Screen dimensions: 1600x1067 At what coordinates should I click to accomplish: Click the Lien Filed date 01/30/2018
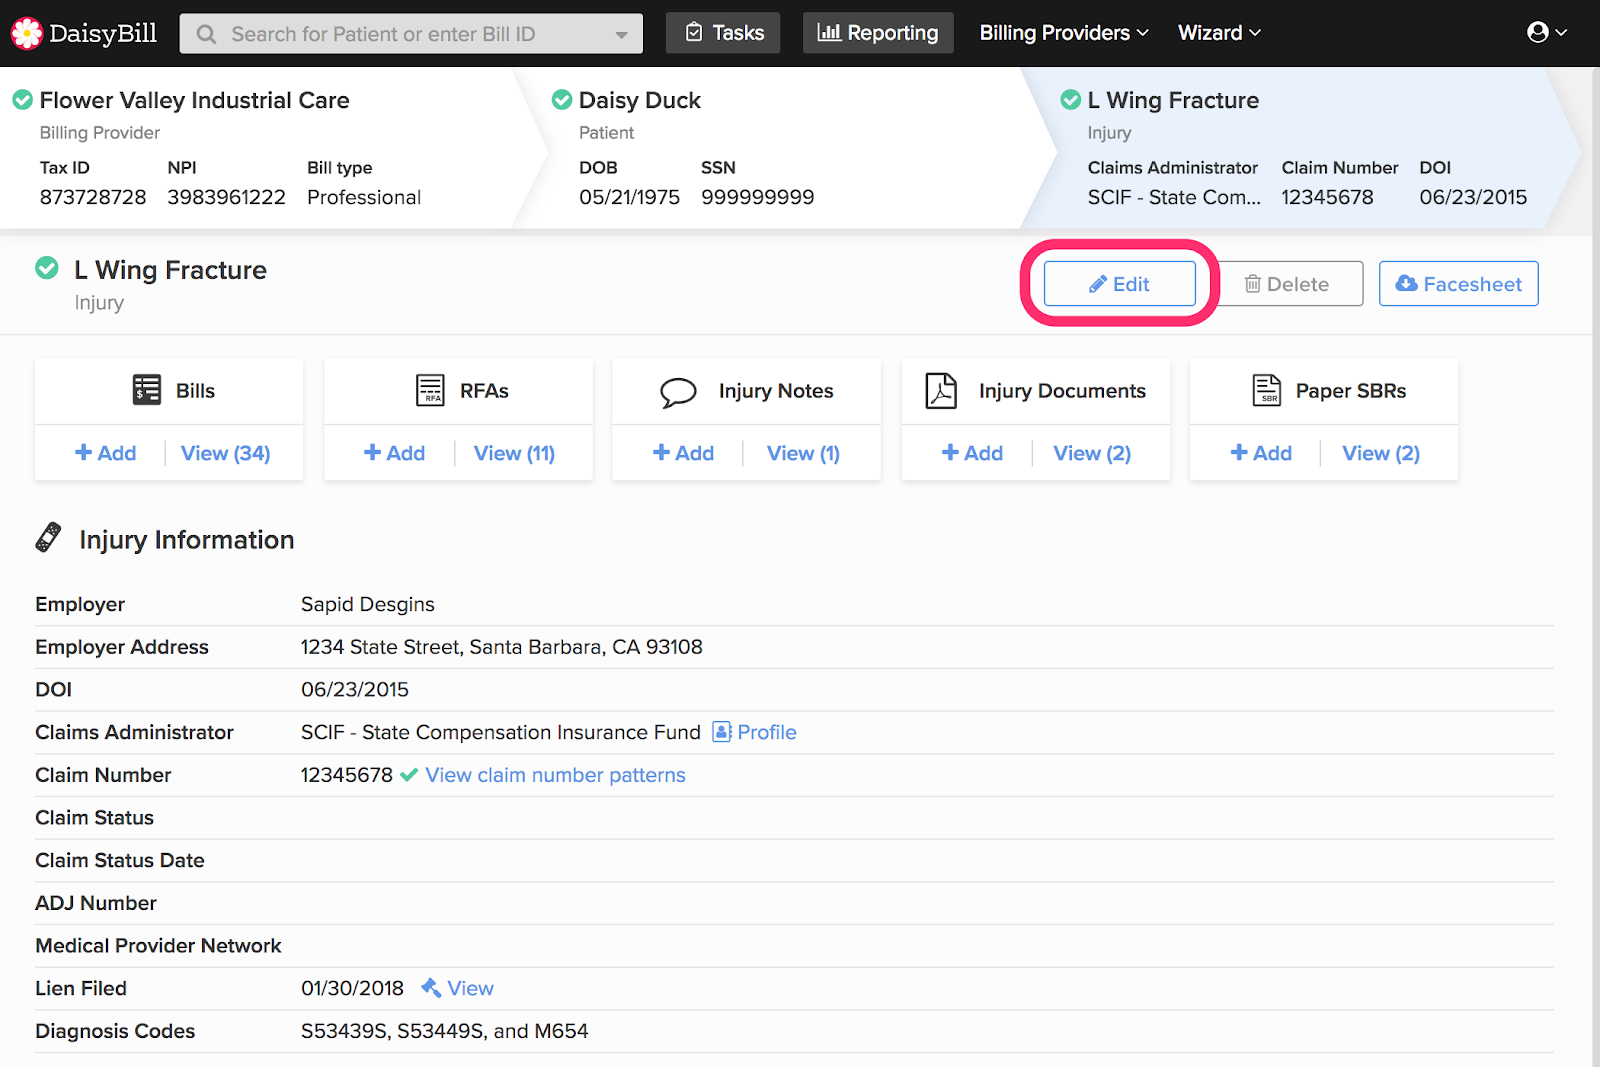[x=353, y=988]
